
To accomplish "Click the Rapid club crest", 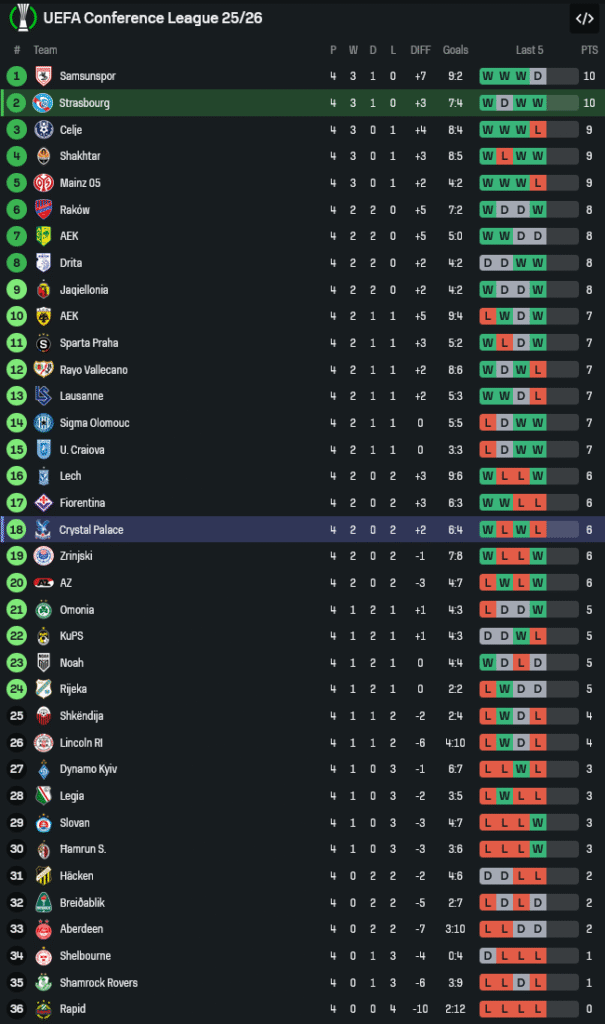I will (43, 1009).
